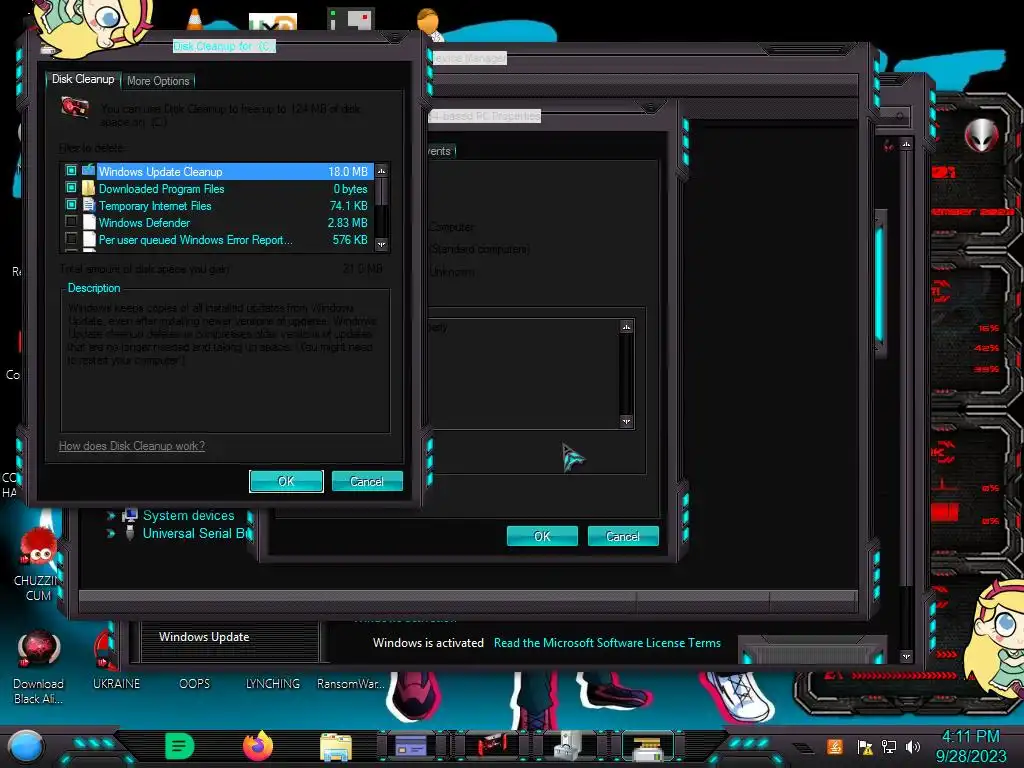
Task: Open the LYNCHING desktop shortcut
Action: click(x=273, y=684)
